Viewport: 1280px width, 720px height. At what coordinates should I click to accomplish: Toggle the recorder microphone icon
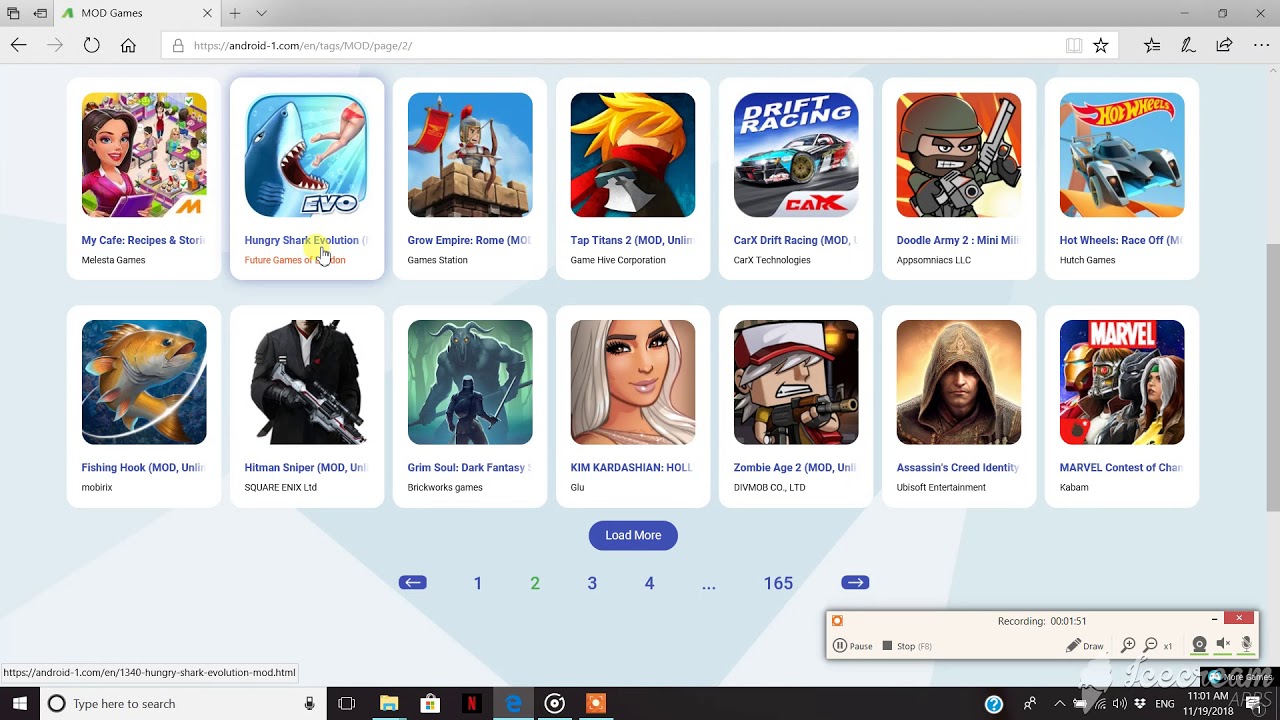1246,645
